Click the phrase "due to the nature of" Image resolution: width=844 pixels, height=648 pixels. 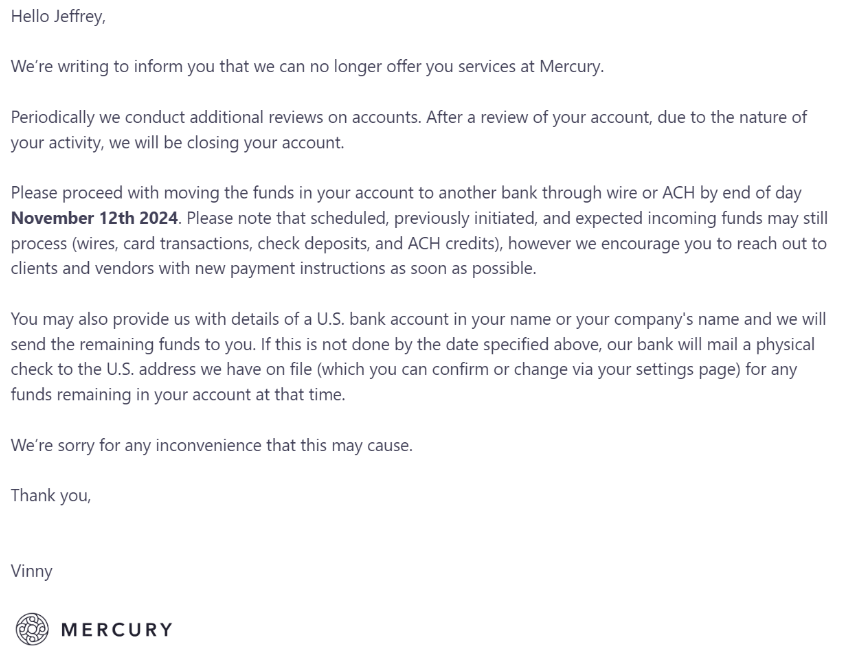click(x=732, y=117)
